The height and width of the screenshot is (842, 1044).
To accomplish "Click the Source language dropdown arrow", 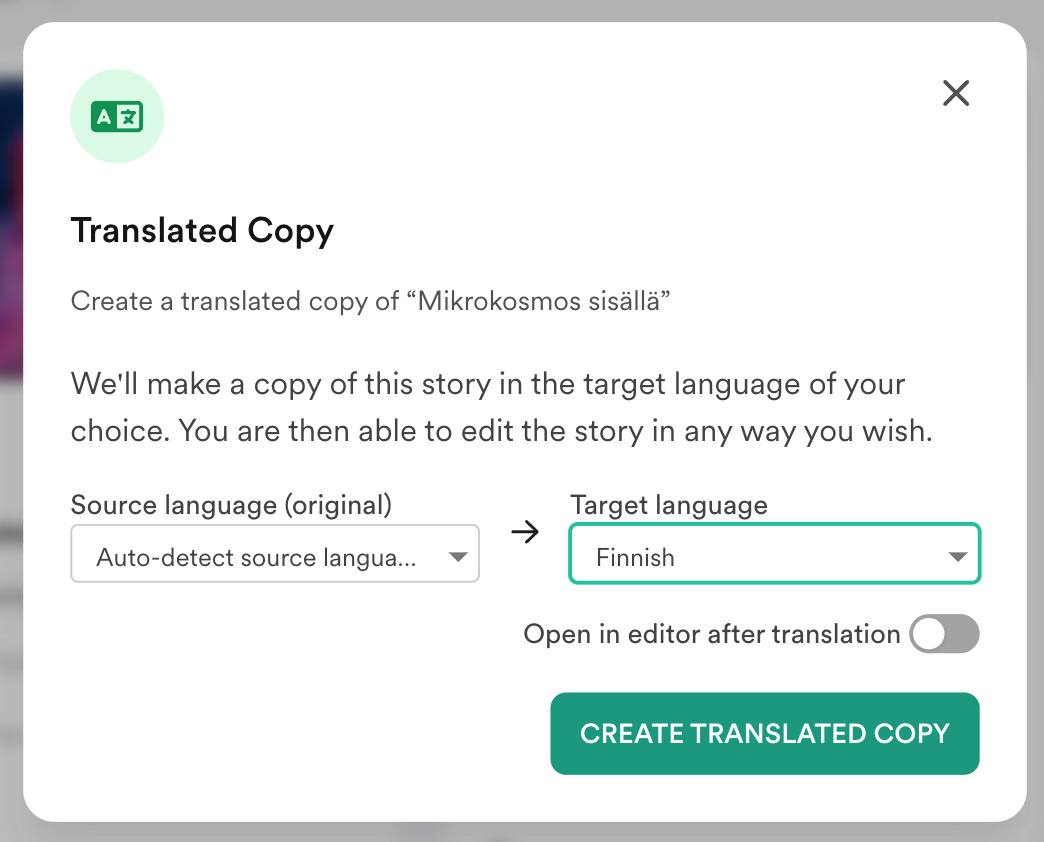I will click(458, 557).
